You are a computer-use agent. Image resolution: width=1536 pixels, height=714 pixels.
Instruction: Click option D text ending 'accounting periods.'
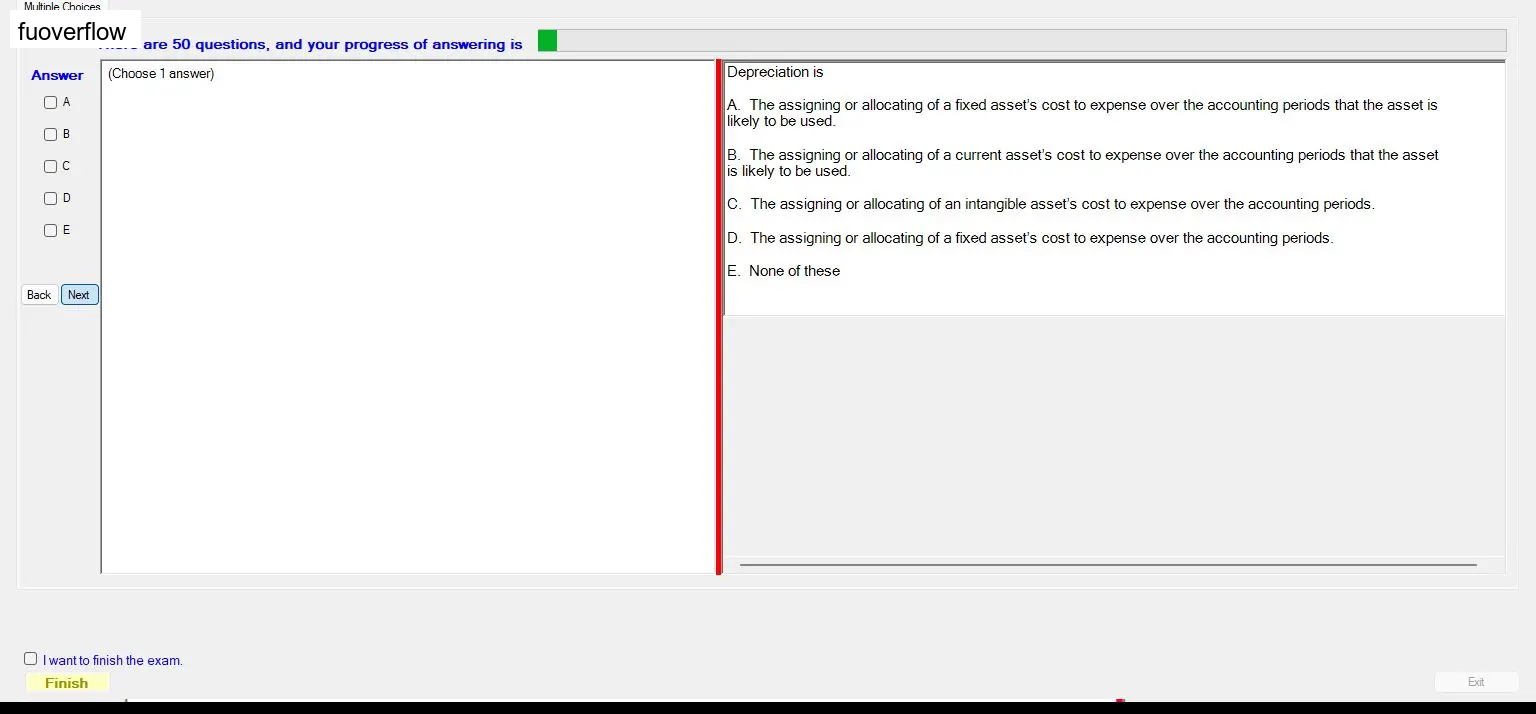pos(1030,238)
